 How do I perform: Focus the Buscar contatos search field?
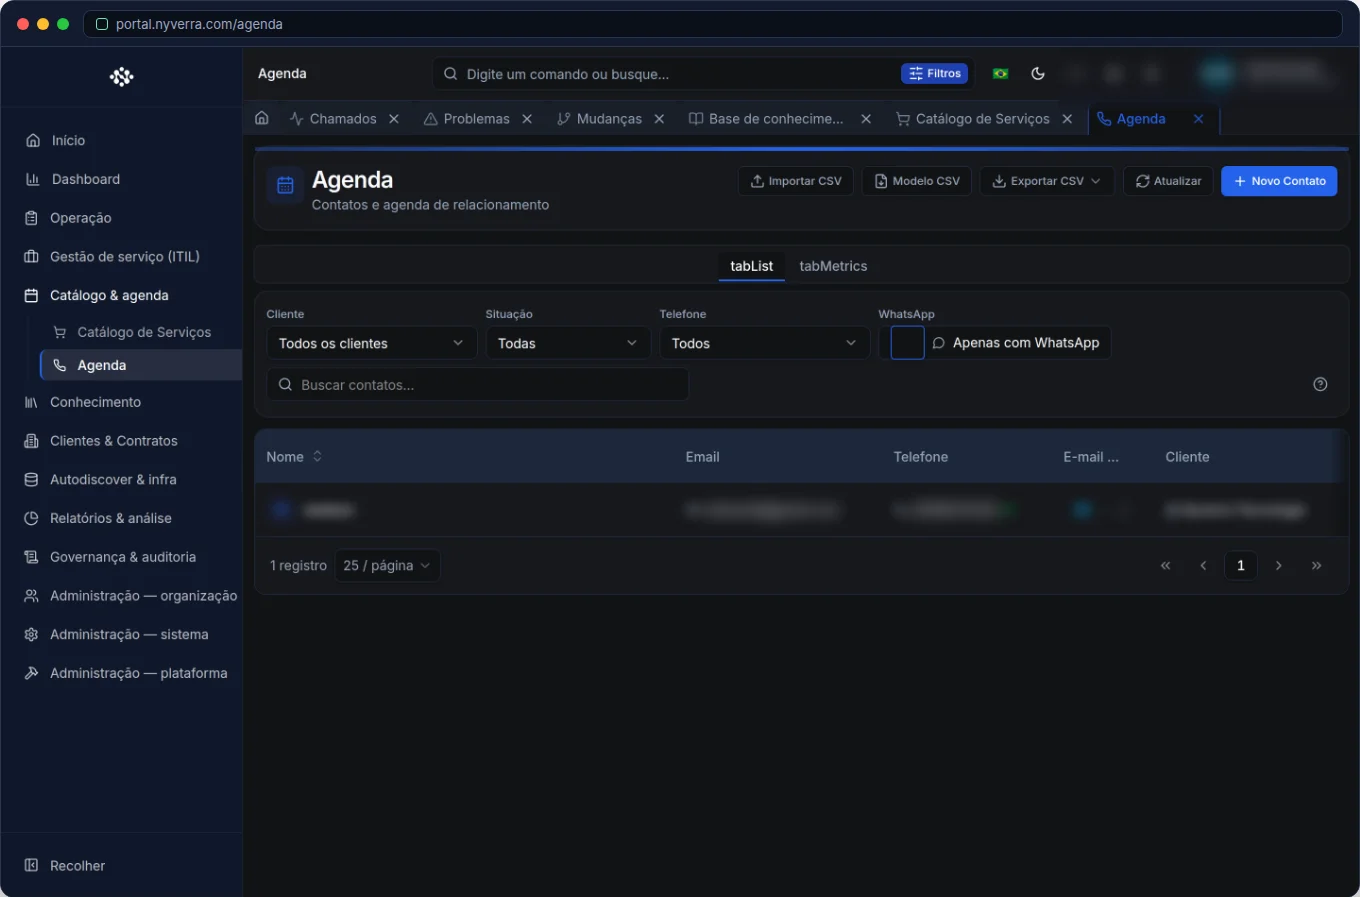[x=478, y=385]
